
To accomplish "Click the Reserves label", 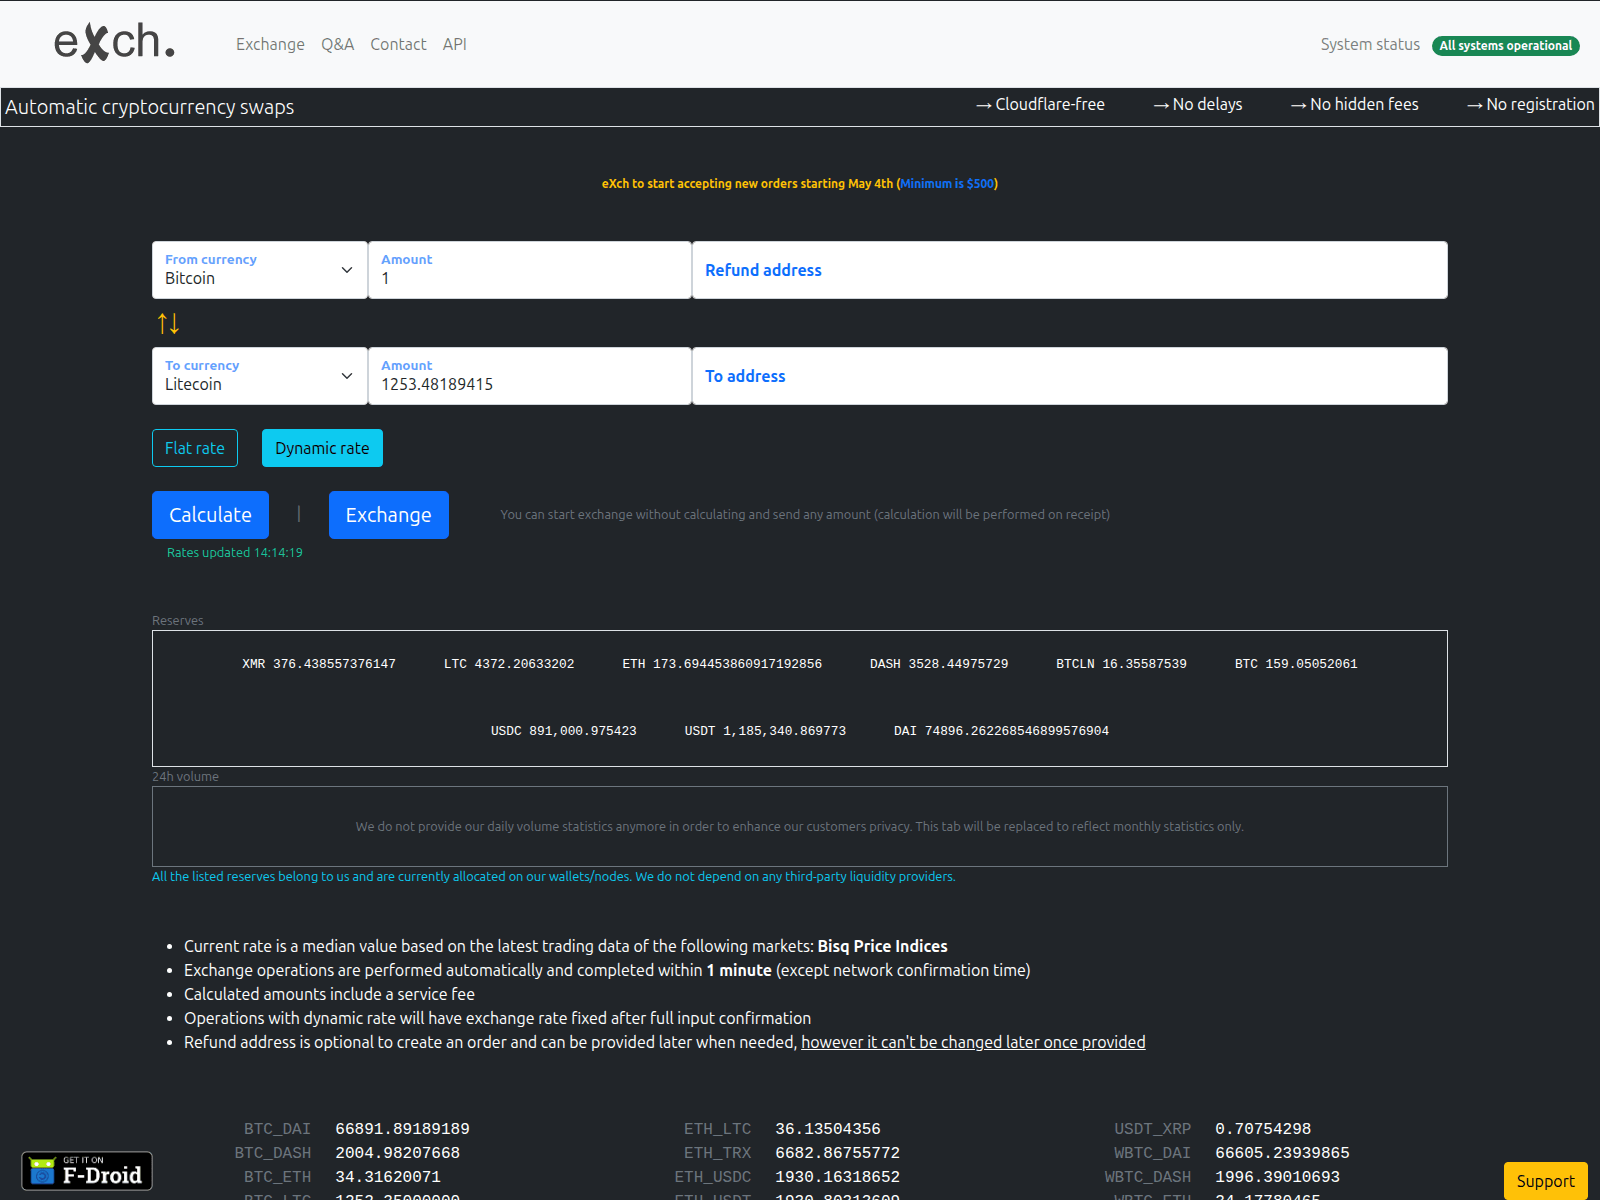I will coord(178,620).
